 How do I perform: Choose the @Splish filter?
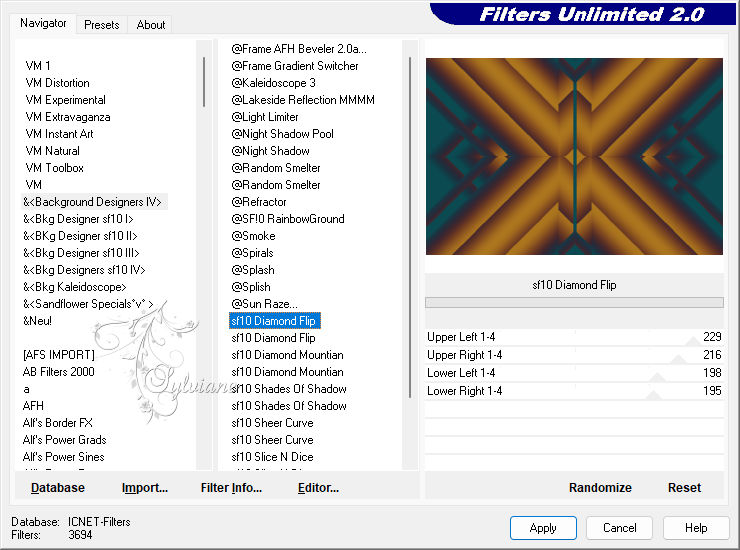pos(251,287)
